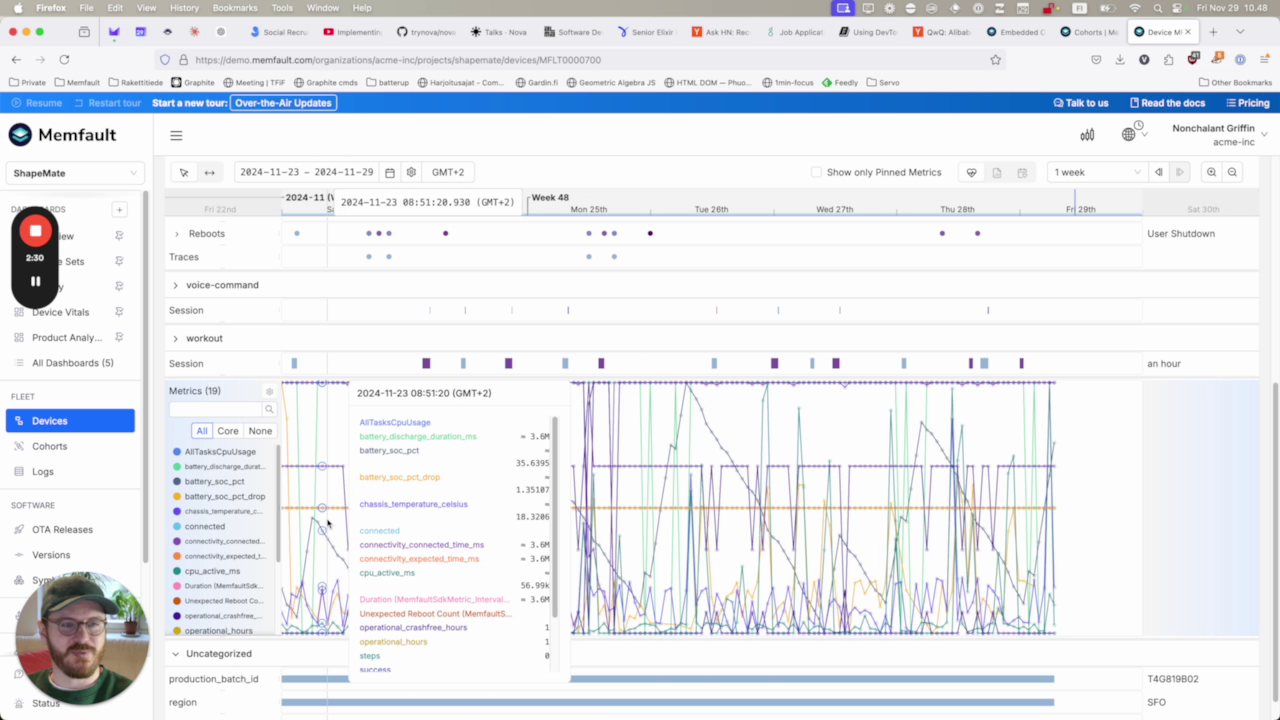Expand the Reboots row chevron
Screen dimensions: 1280x720
coord(177,234)
